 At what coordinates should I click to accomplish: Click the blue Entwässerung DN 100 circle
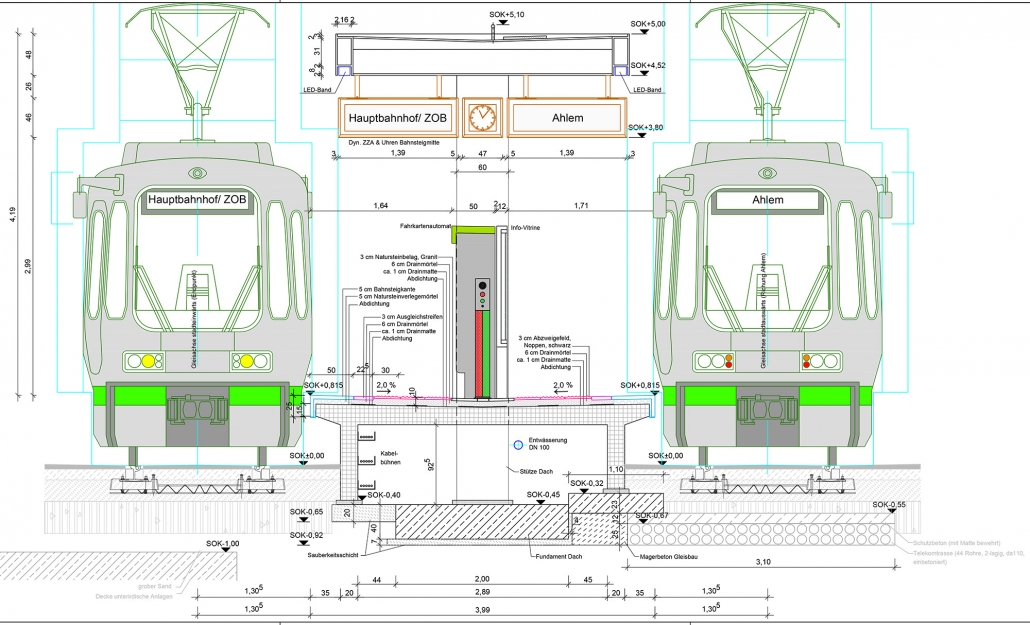click(517, 445)
